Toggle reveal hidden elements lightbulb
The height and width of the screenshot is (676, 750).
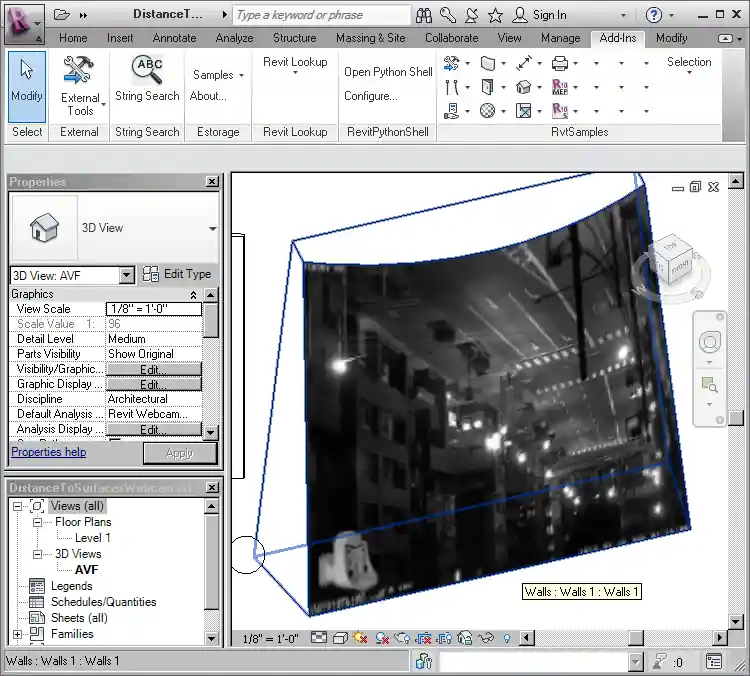[507, 638]
